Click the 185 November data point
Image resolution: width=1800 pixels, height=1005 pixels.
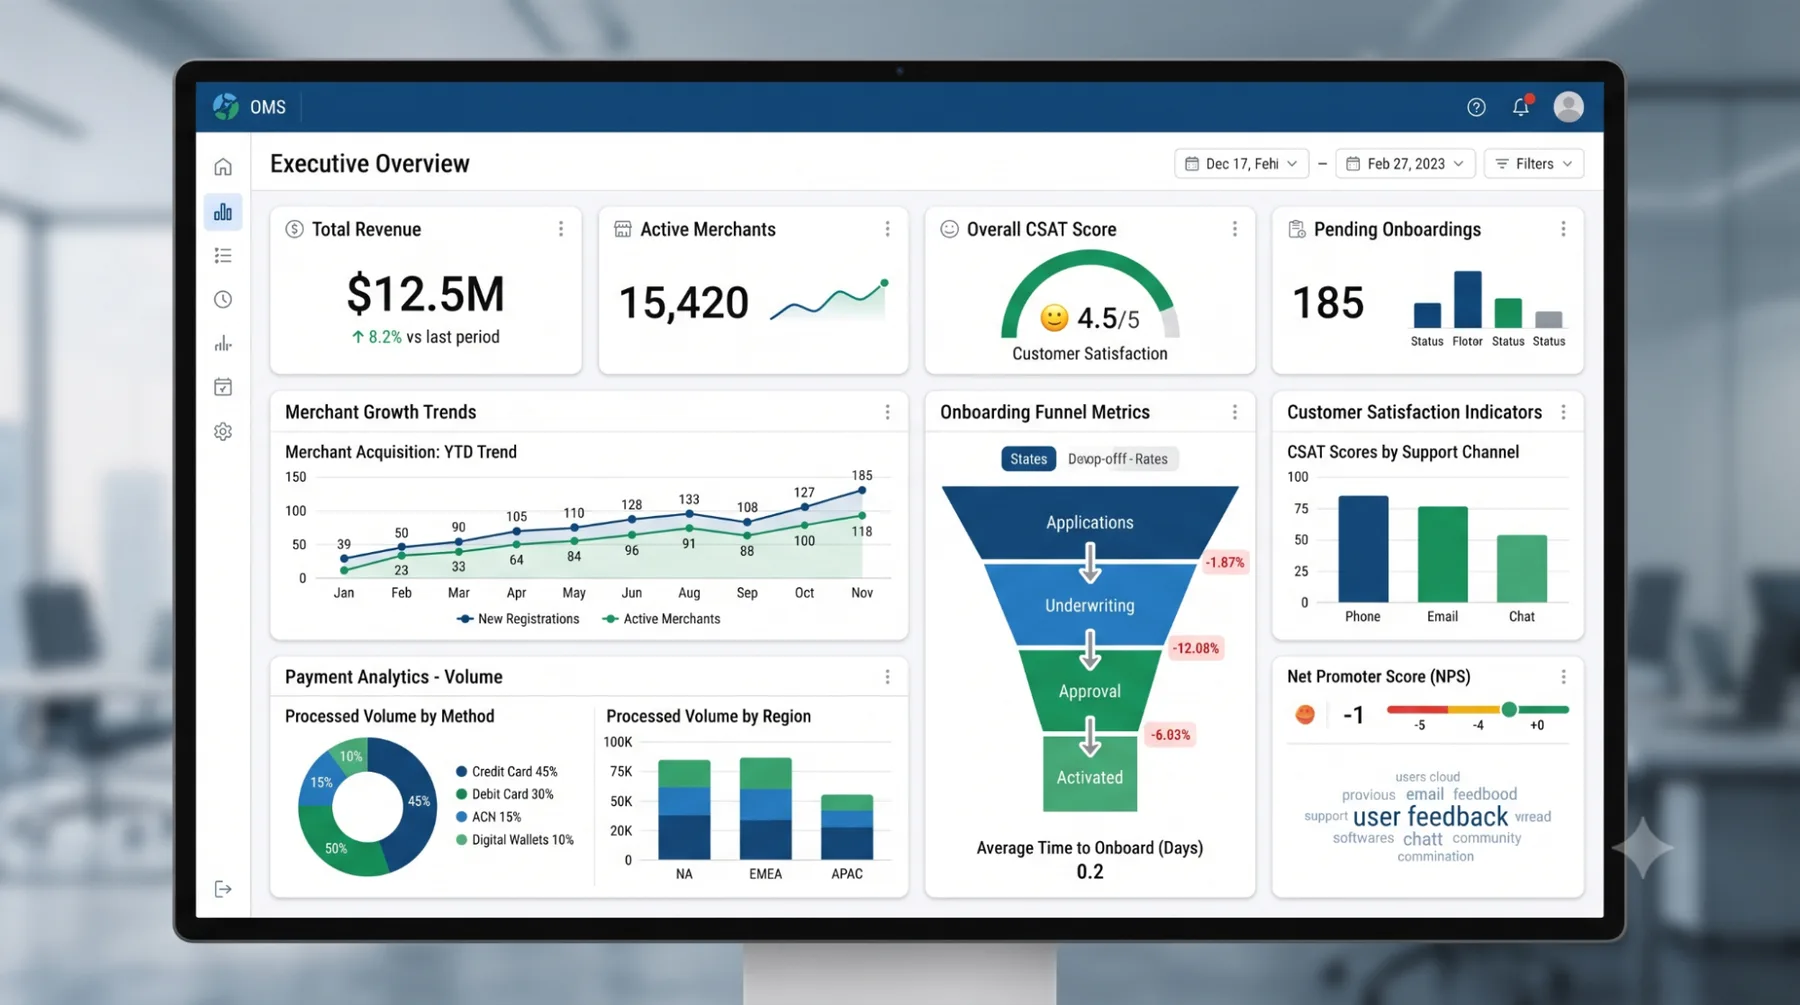(x=862, y=490)
